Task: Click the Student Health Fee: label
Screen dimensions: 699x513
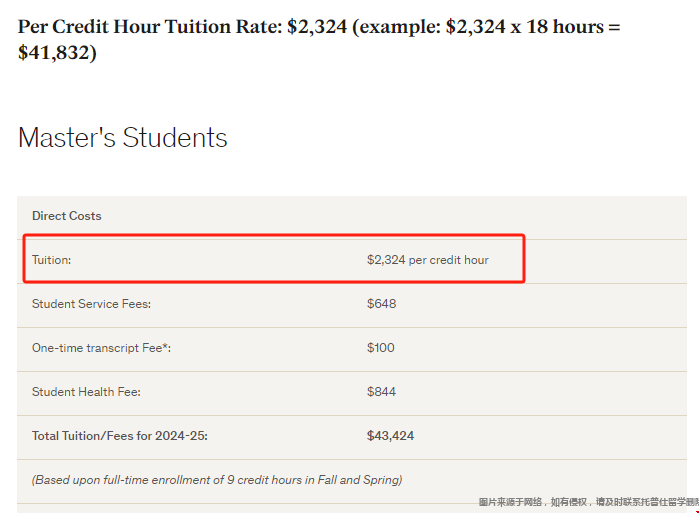Action: coord(86,392)
